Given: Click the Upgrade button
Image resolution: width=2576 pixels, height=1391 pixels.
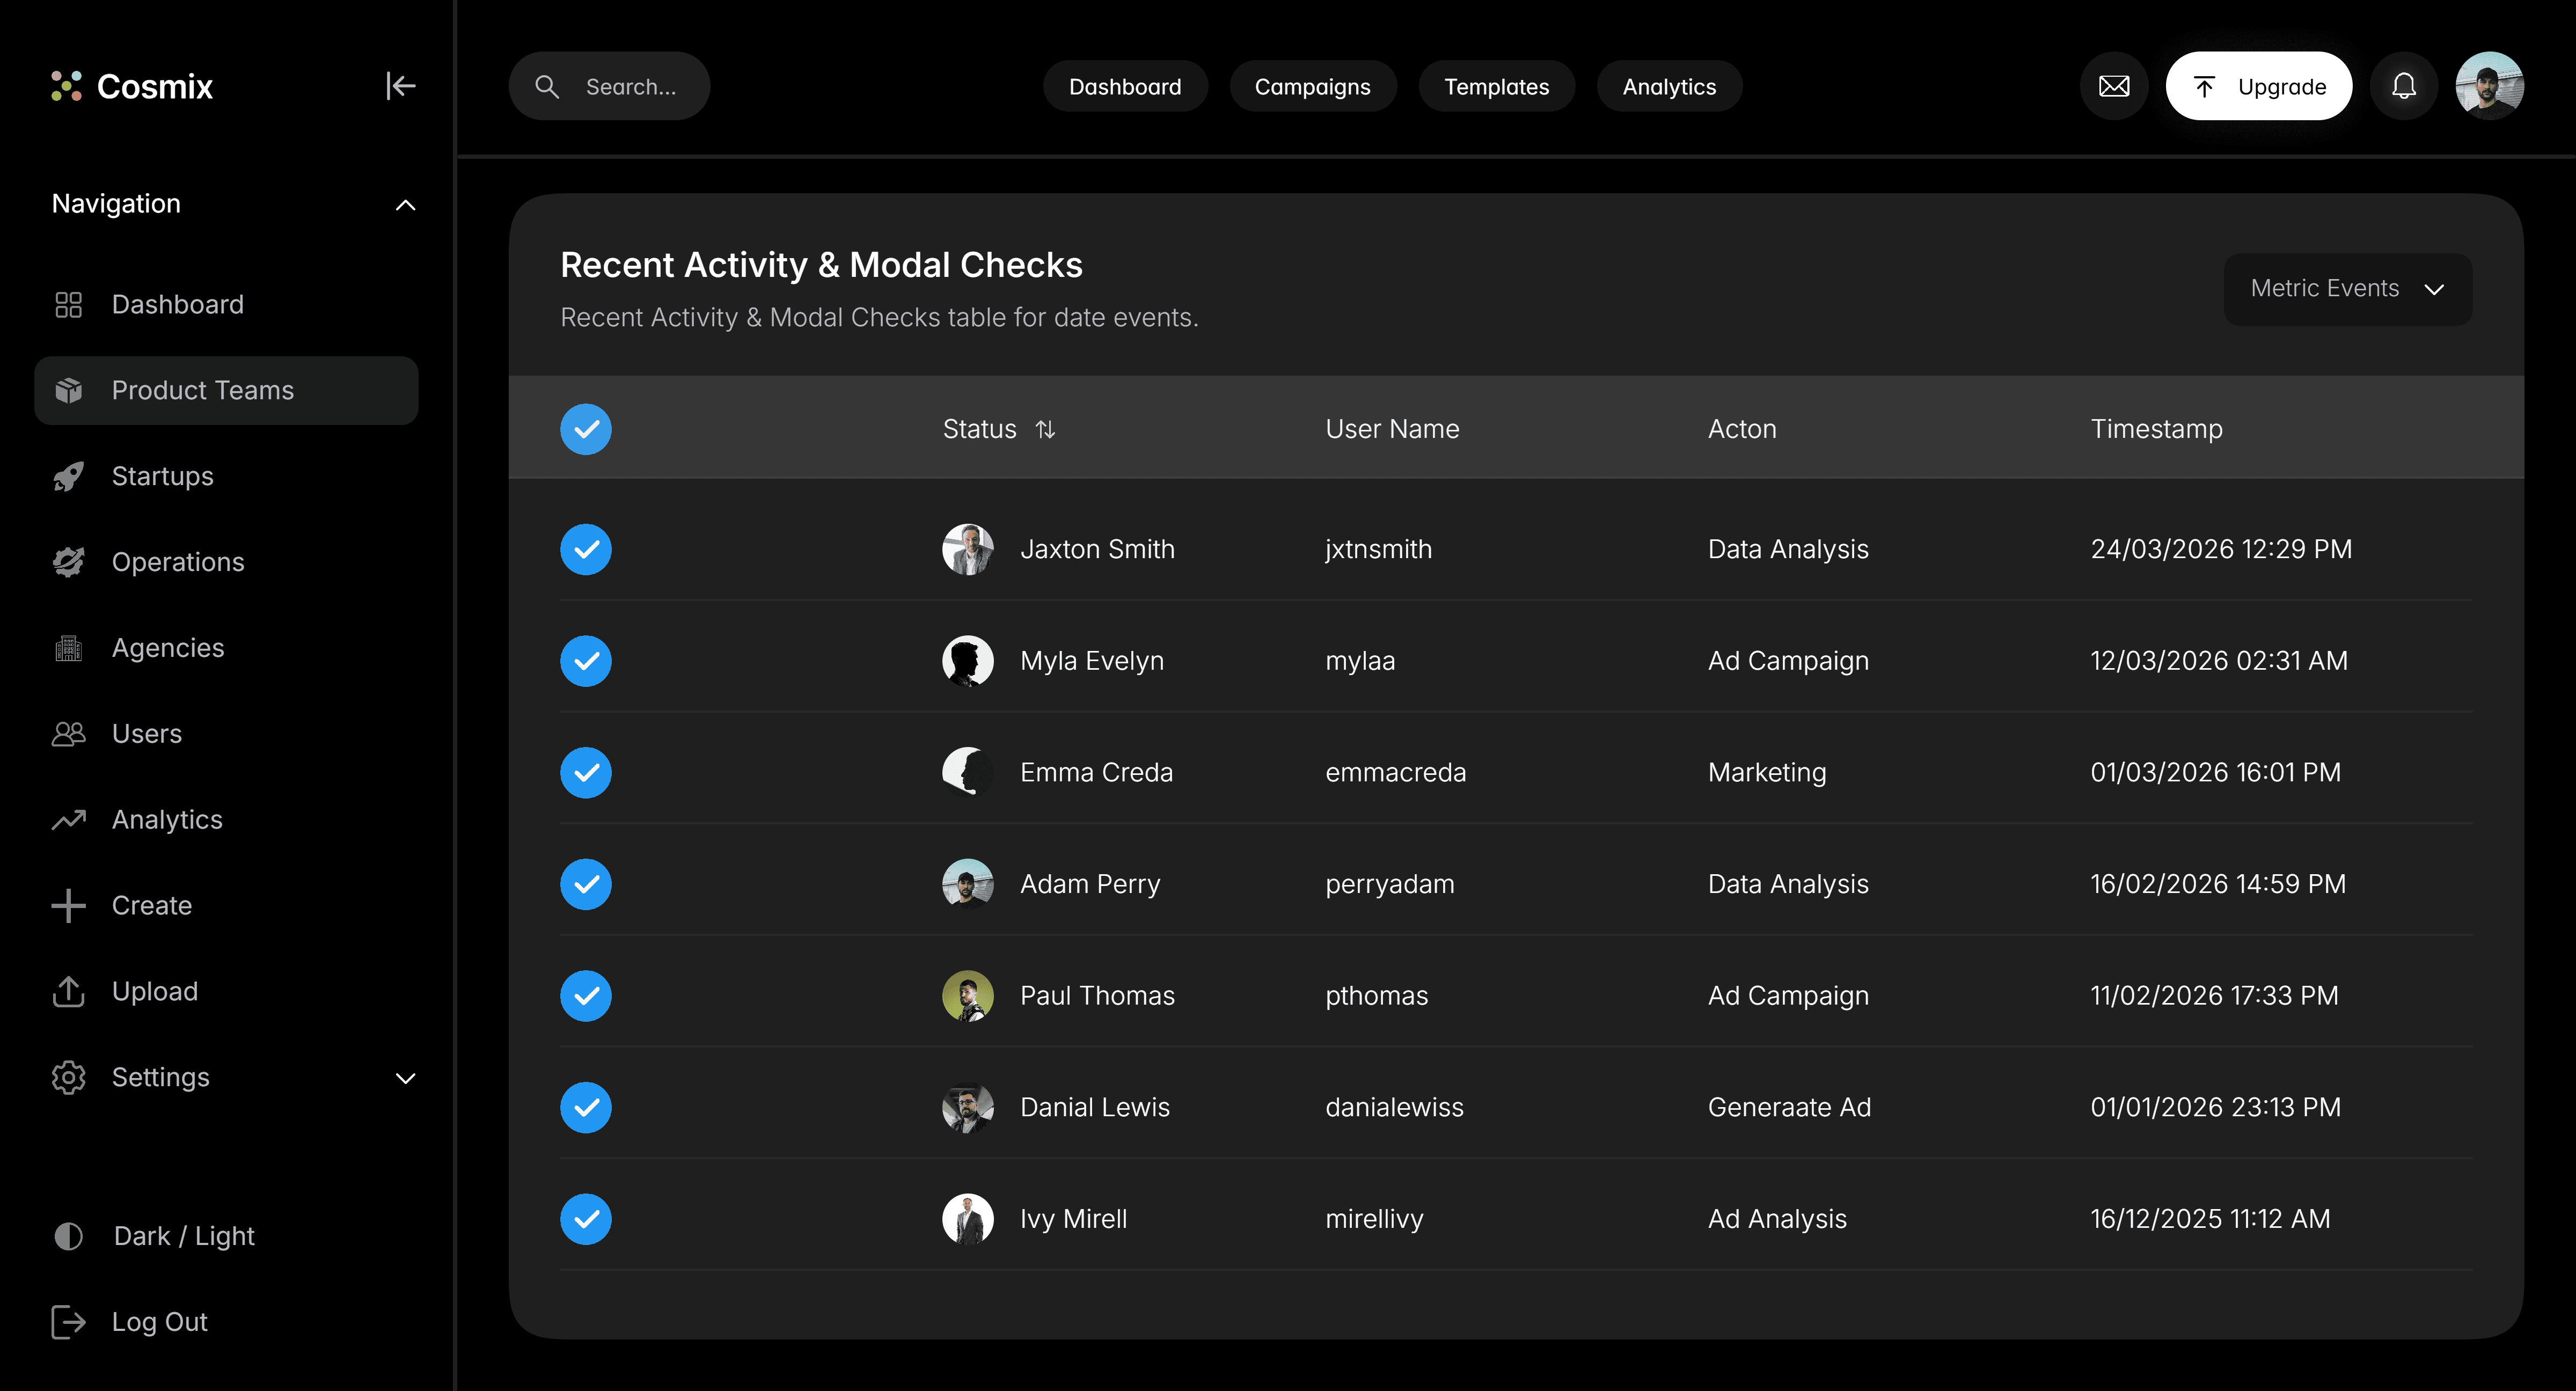Looking at the screenshot, I should 2258,86.
